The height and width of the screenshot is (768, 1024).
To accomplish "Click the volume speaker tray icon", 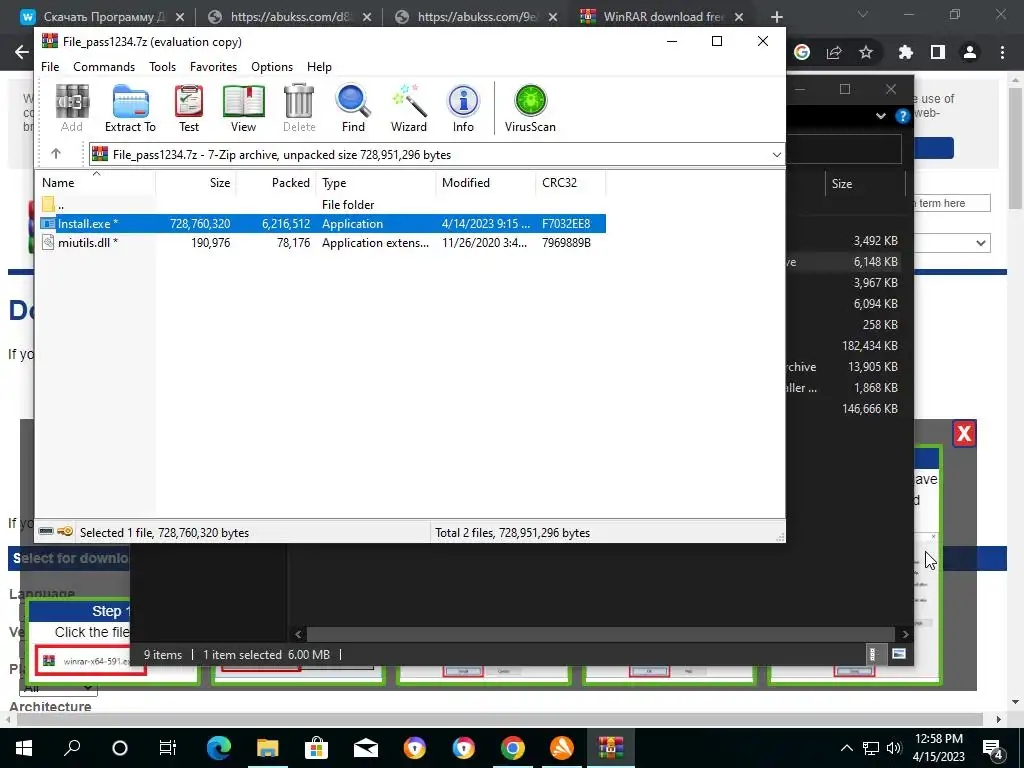I will (894, 748).
